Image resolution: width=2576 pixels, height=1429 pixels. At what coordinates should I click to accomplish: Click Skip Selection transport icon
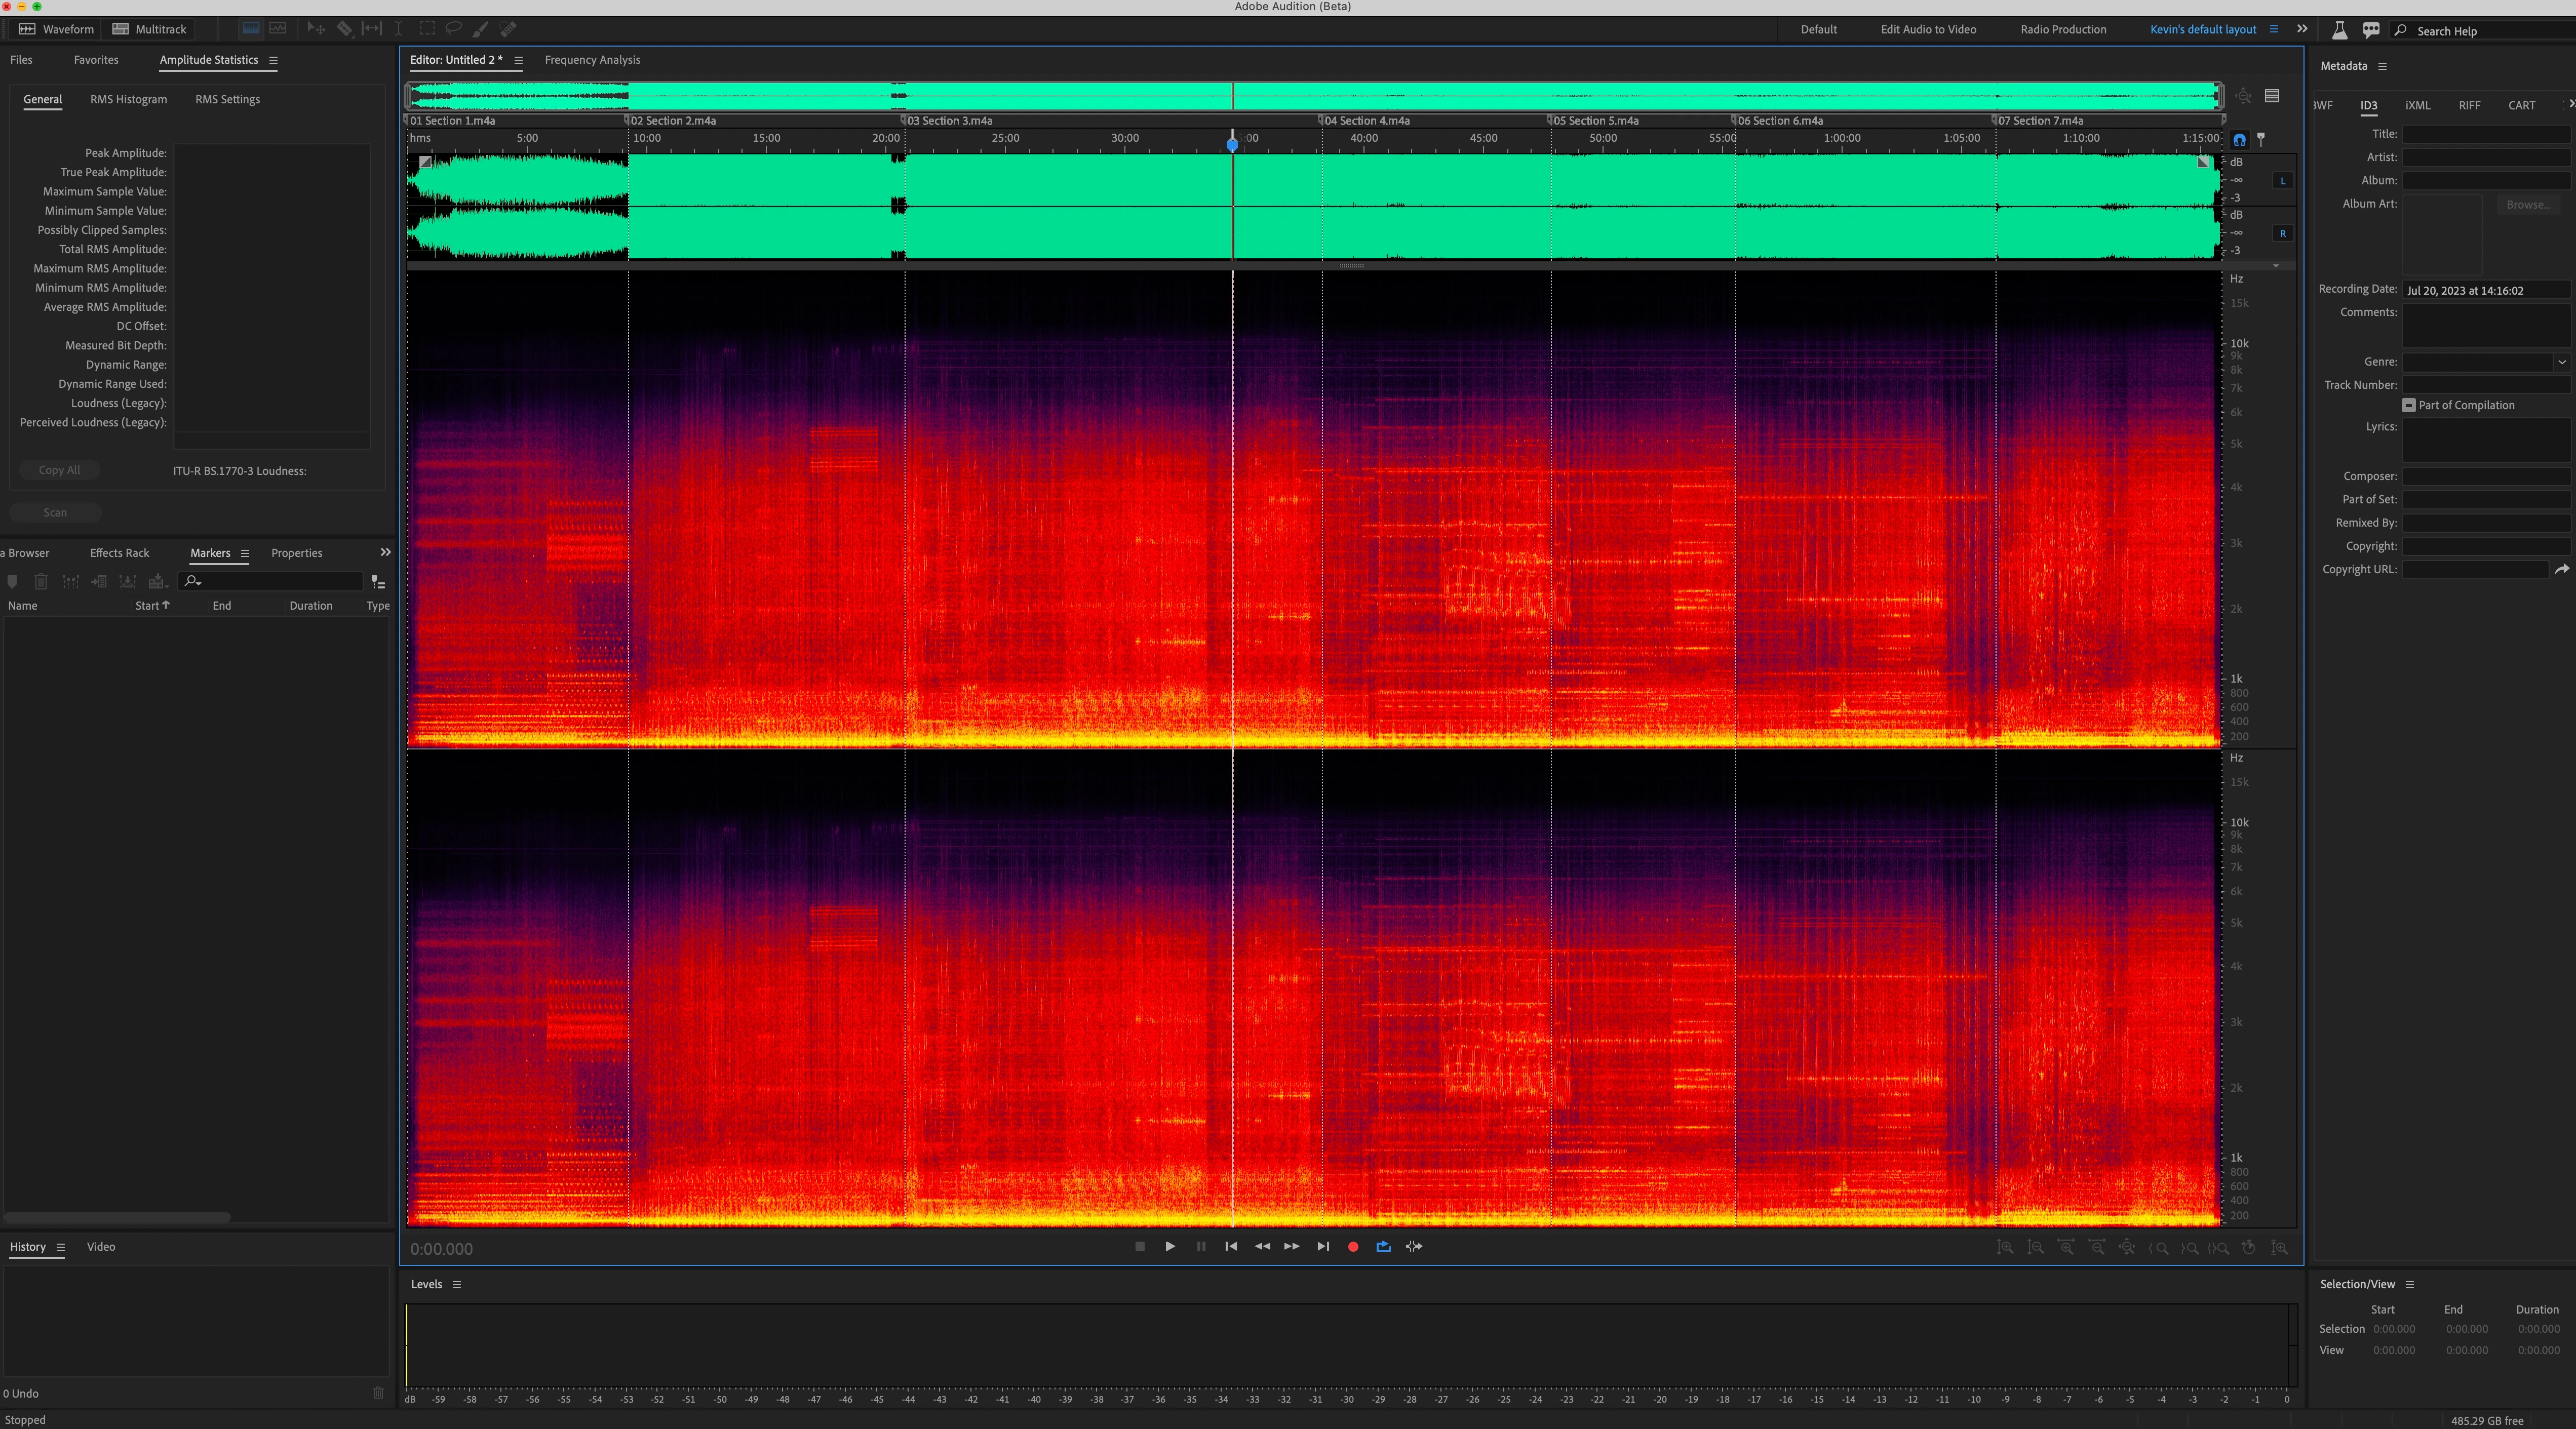click(x=1413, y=1246)
